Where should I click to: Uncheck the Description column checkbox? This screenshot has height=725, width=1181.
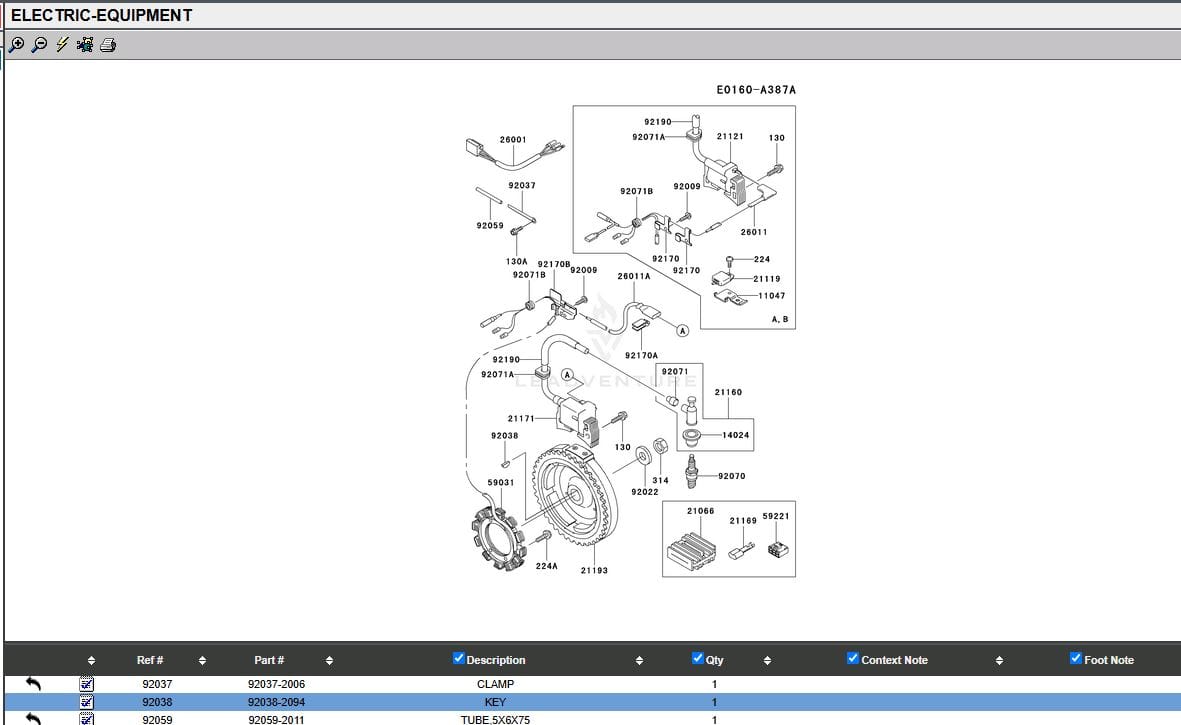[459, 658]
